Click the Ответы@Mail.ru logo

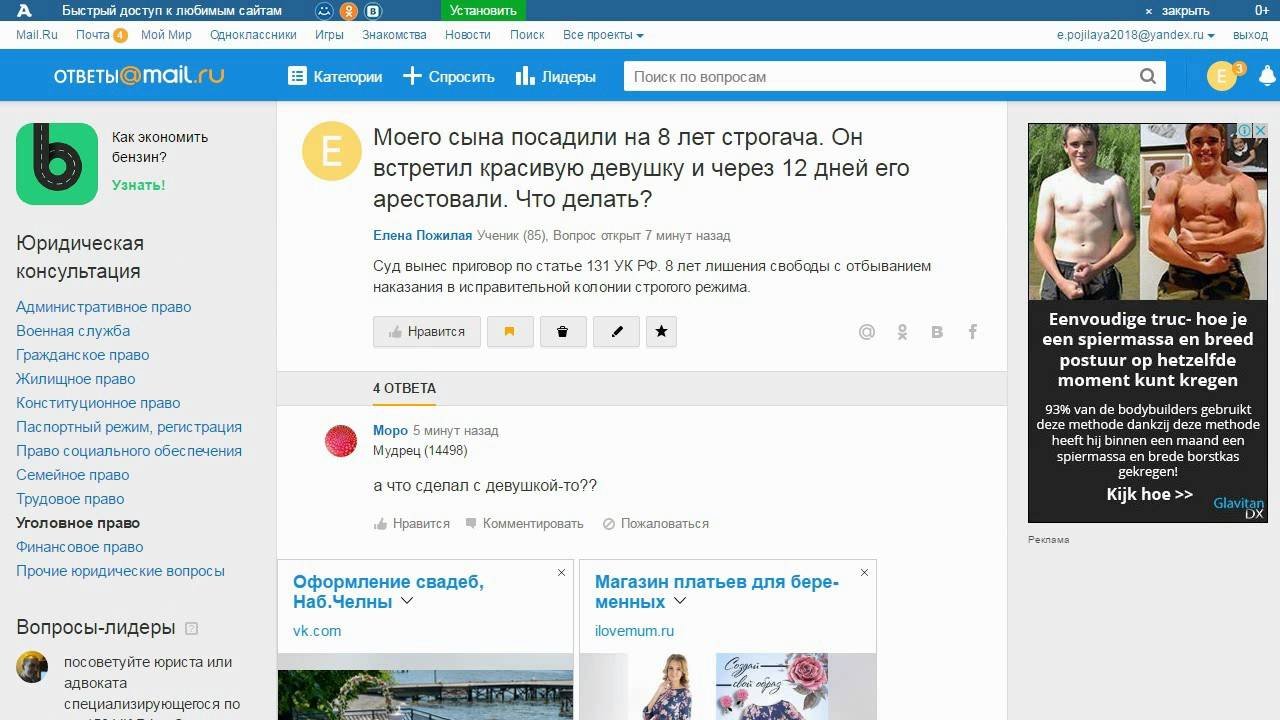(x=139, y=76)
